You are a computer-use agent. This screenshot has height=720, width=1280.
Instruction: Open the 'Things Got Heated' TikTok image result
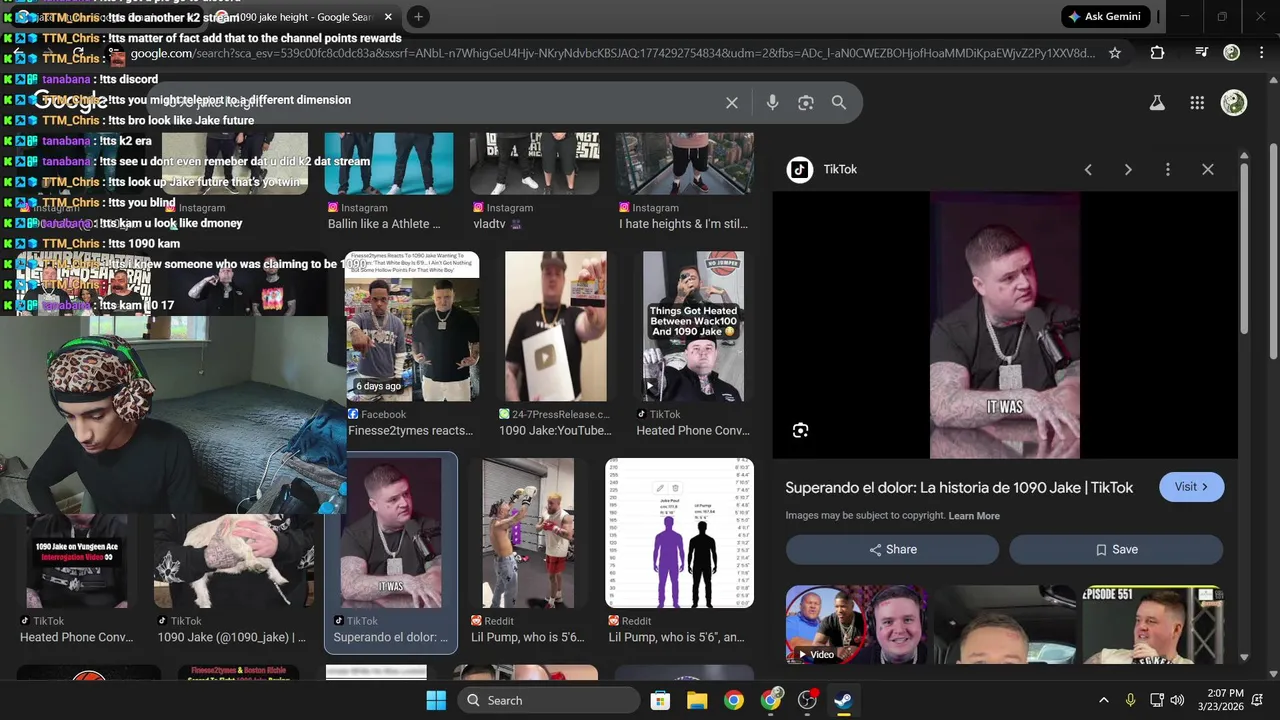pos(693,326)
